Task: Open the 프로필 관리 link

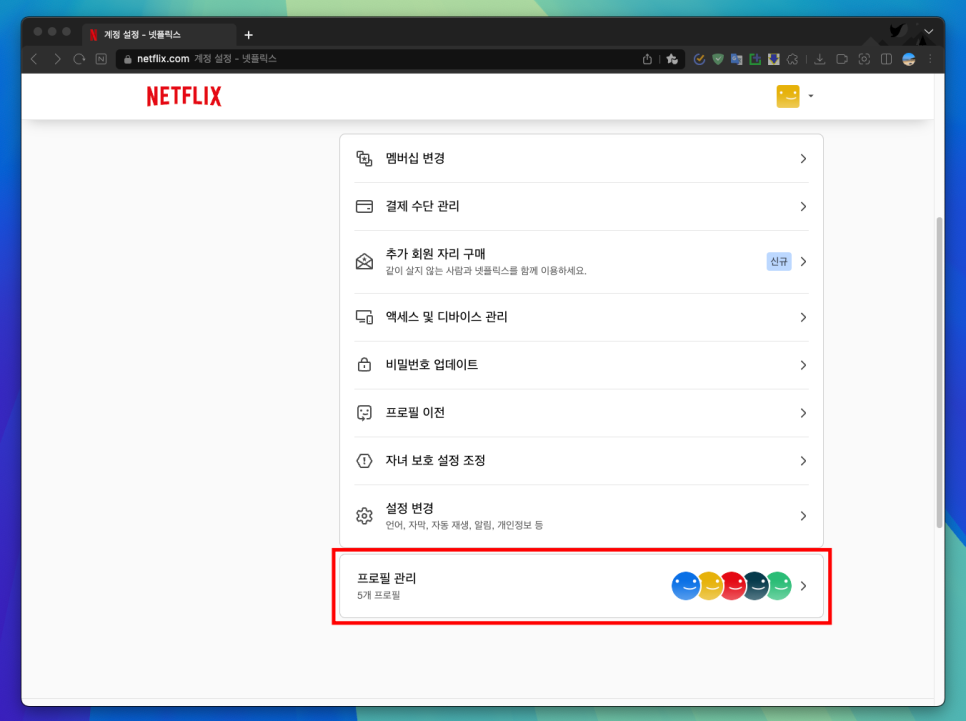Action: point(581,586)
